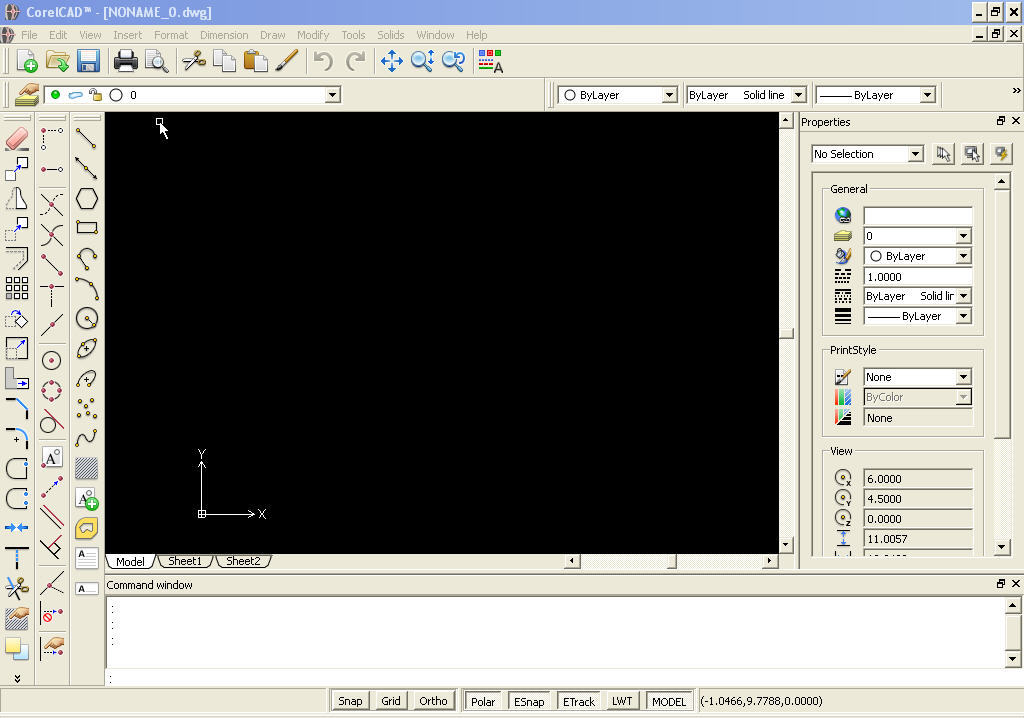Toggle the layer lock padlock icon
The height and width of the screenshot is (718, 1024).
click(96, 94)
